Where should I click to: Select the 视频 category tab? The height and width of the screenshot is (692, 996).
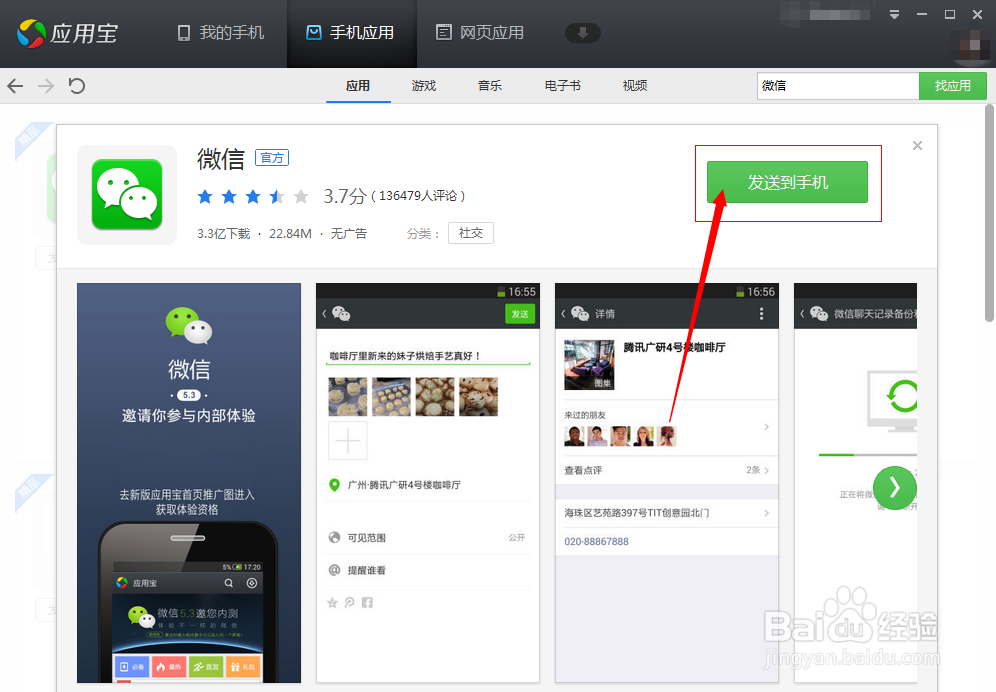click(x=635, y=86)
